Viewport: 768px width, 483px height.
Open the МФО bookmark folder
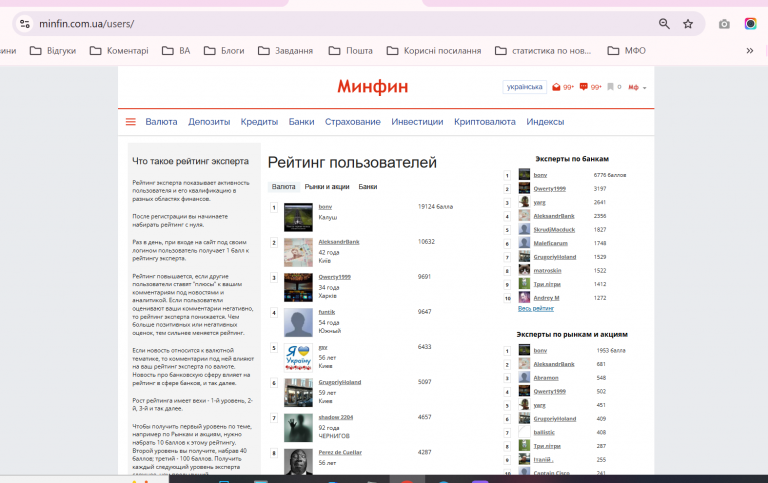[626, 50]
